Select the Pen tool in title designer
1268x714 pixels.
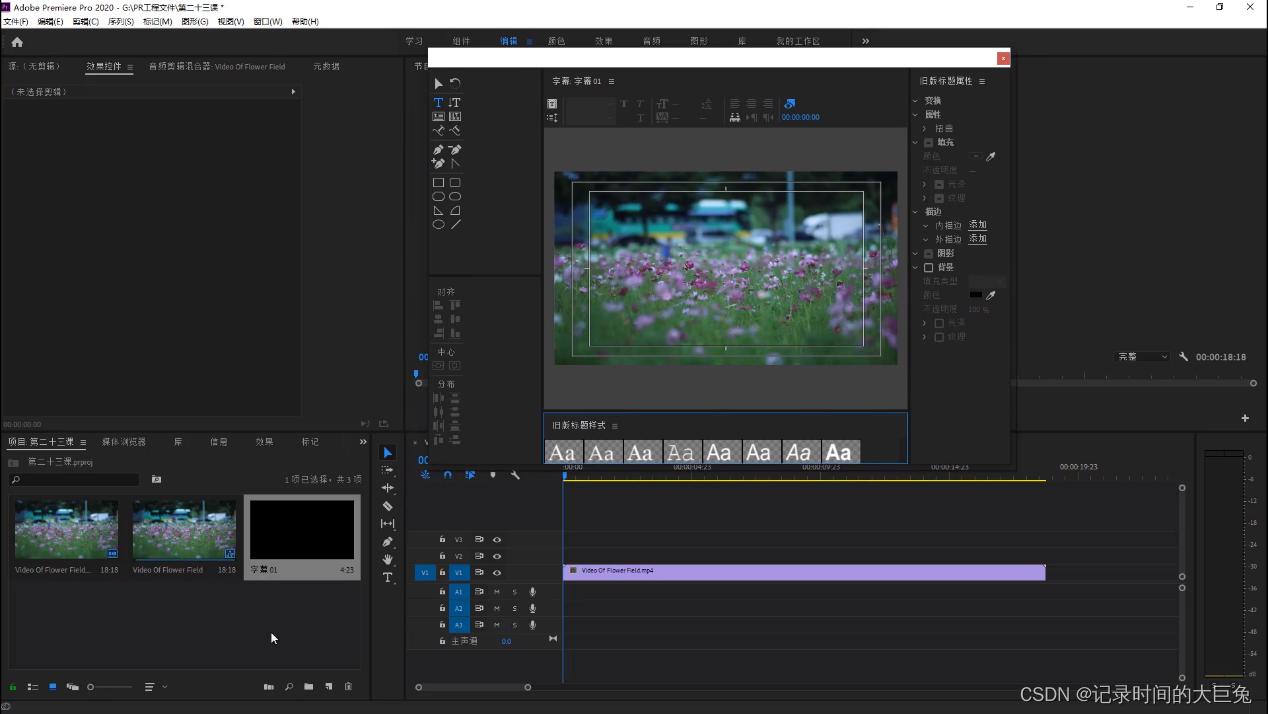438,150
